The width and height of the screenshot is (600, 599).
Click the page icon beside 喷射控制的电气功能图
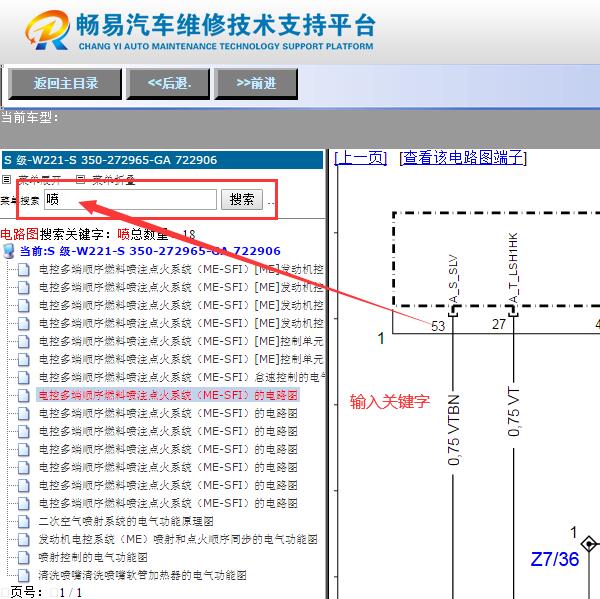point(24,557)
